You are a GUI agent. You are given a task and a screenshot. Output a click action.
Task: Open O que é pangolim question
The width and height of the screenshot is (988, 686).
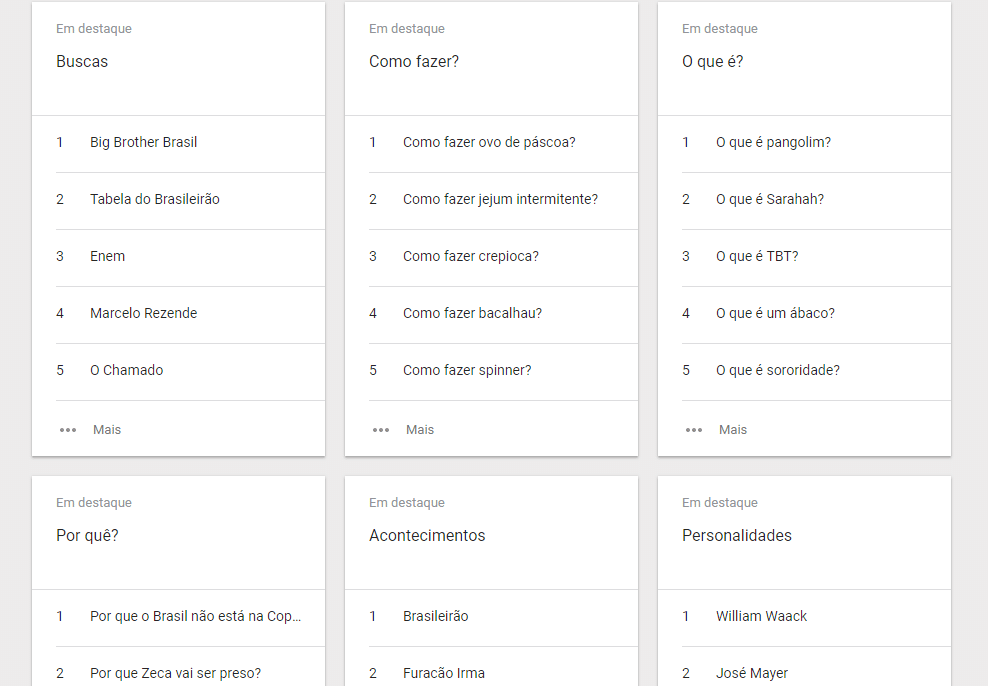(x=773, y=142)
